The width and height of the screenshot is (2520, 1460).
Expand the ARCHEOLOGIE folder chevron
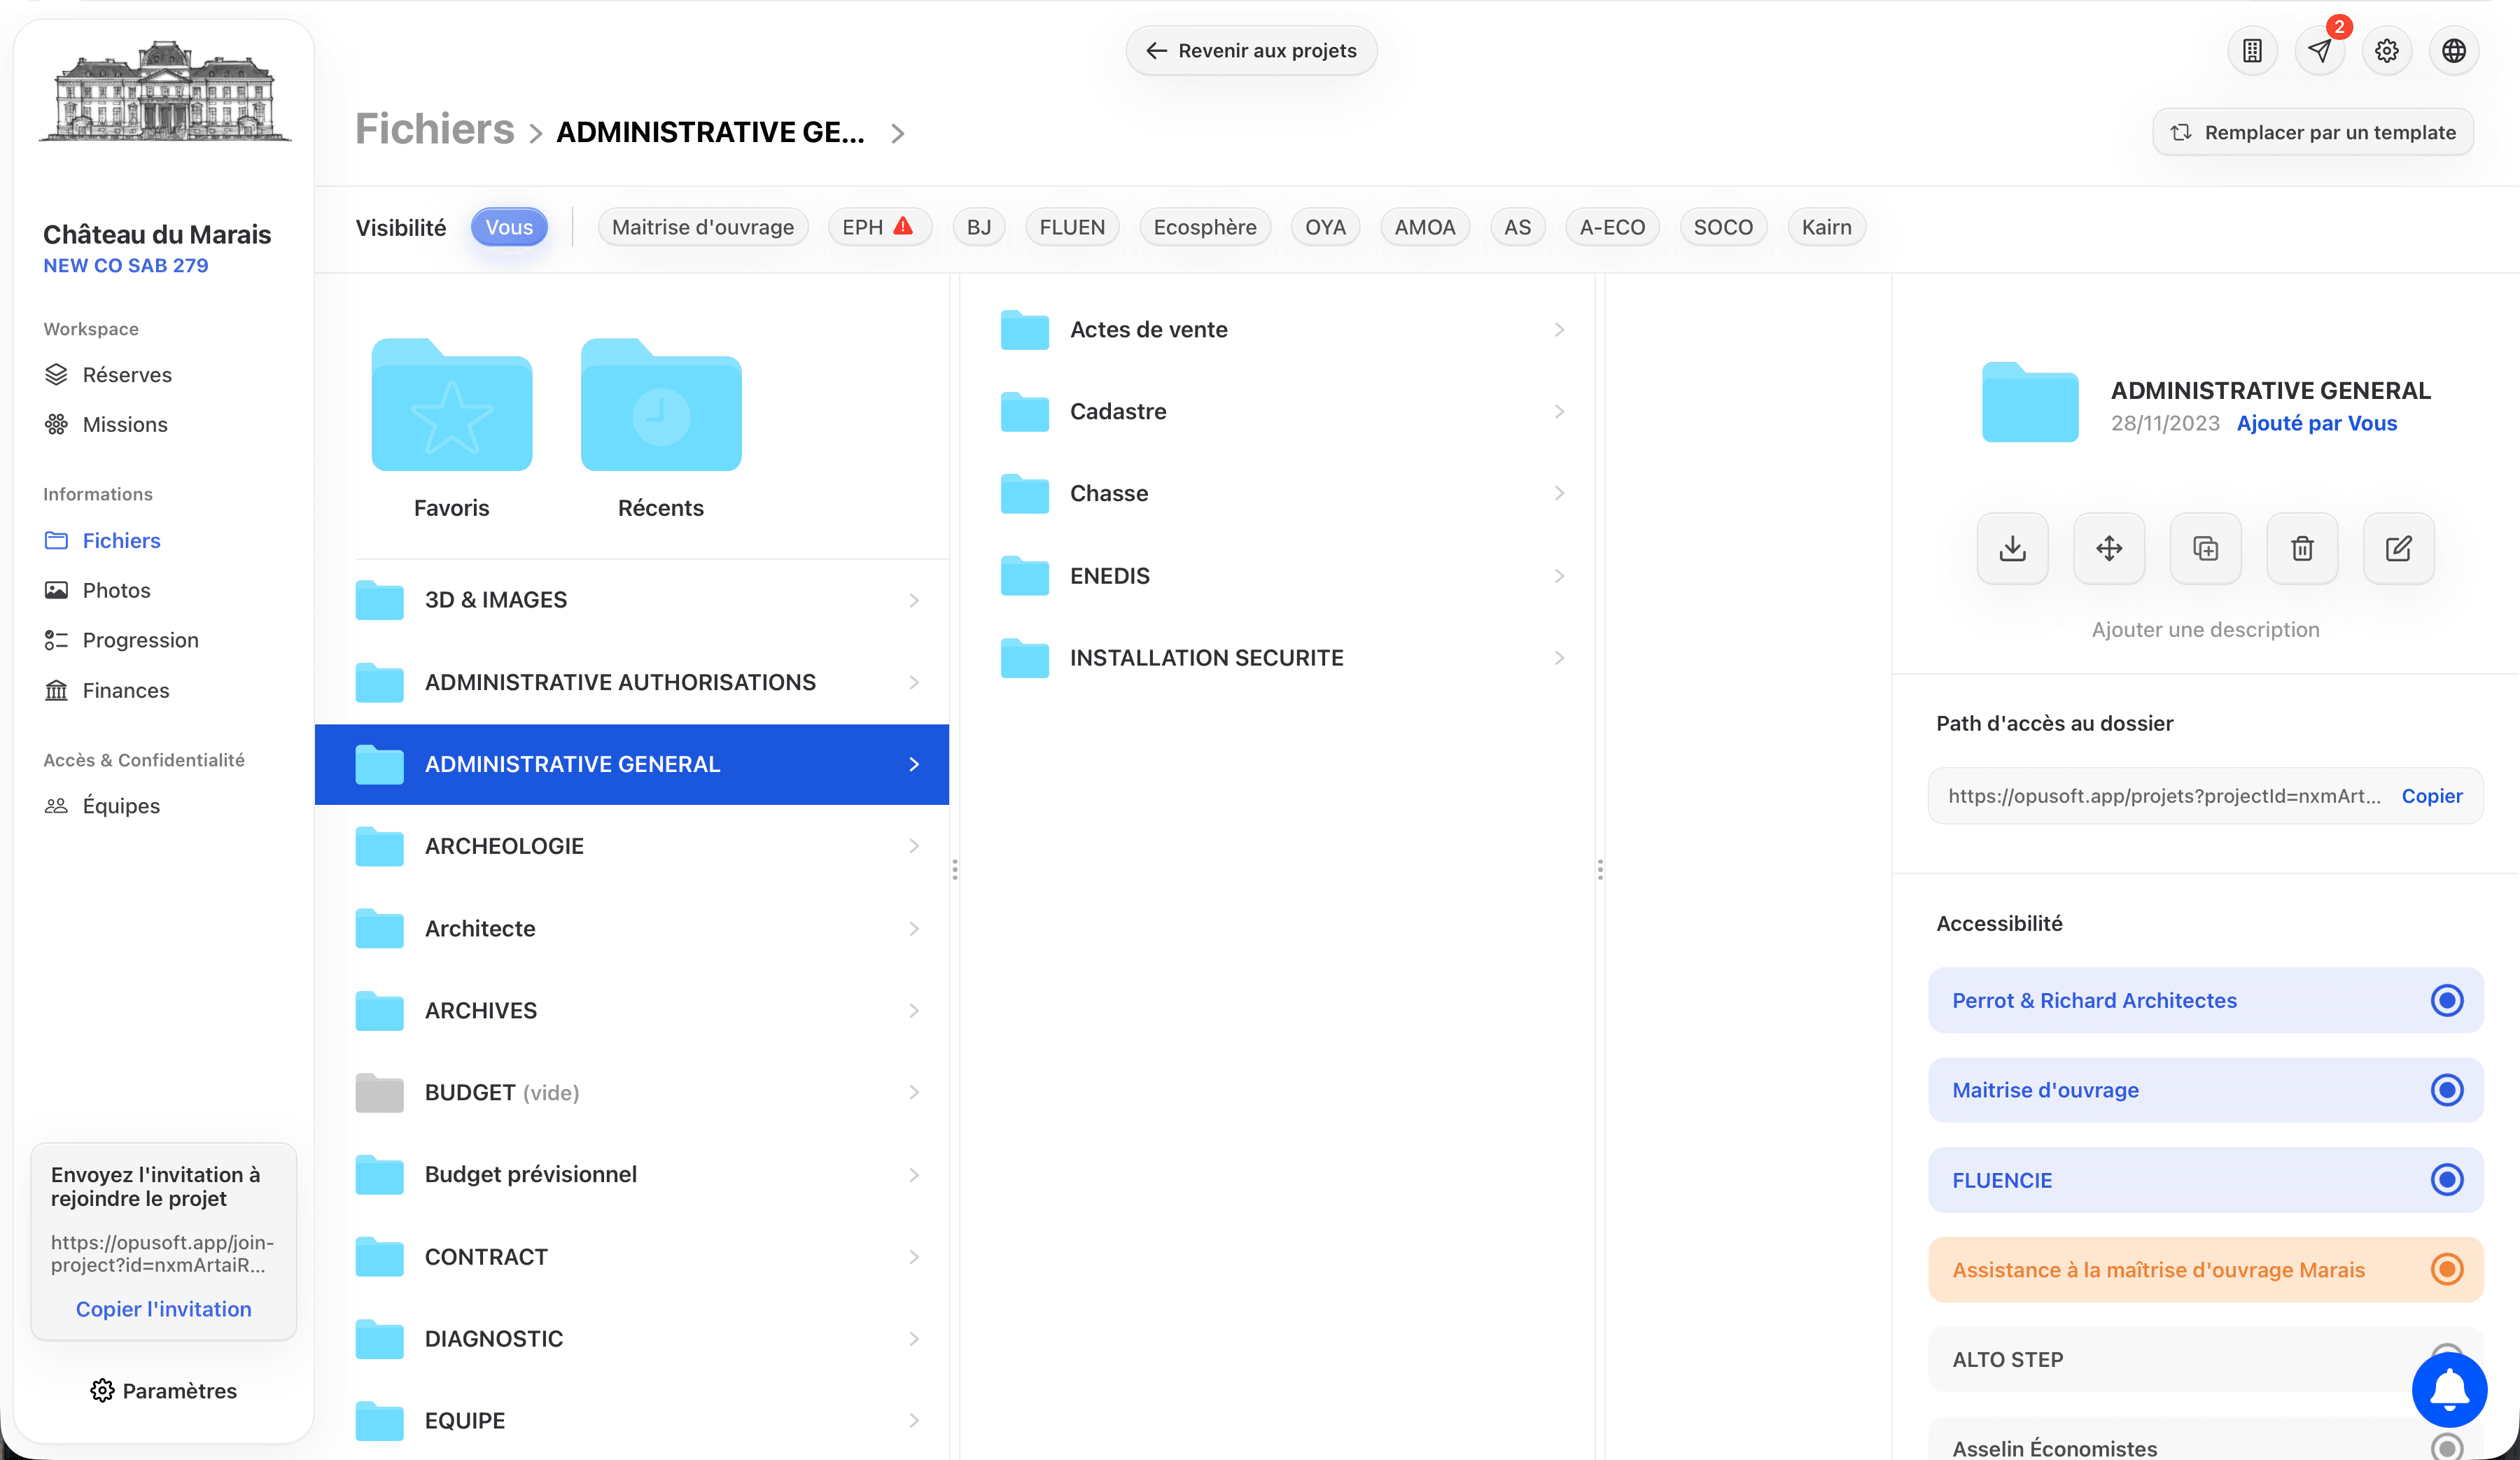pyautogui.click(x=913, y=846)
